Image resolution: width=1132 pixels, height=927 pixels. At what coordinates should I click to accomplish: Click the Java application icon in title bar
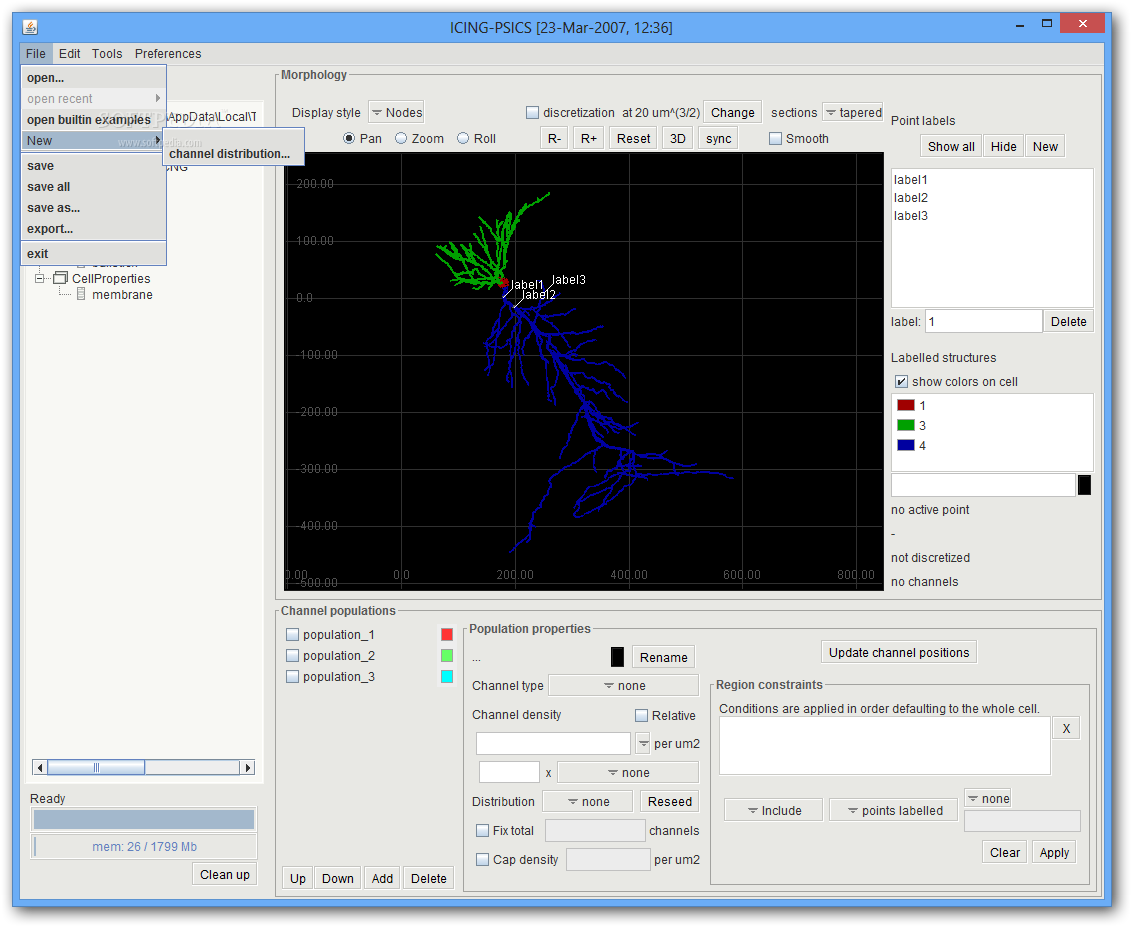coord(30,27)
